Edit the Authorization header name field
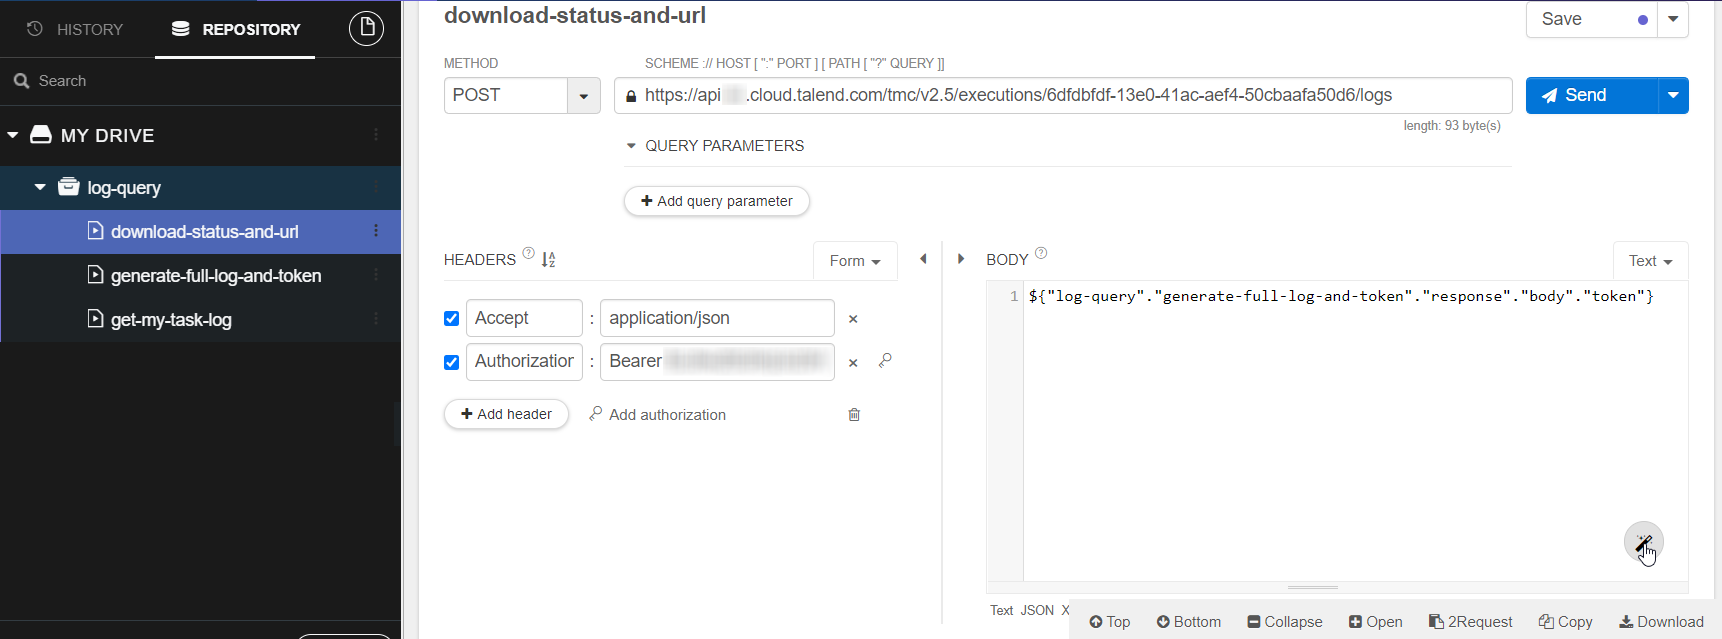This screenshot has width=1722, height=639. coord(524,361)
